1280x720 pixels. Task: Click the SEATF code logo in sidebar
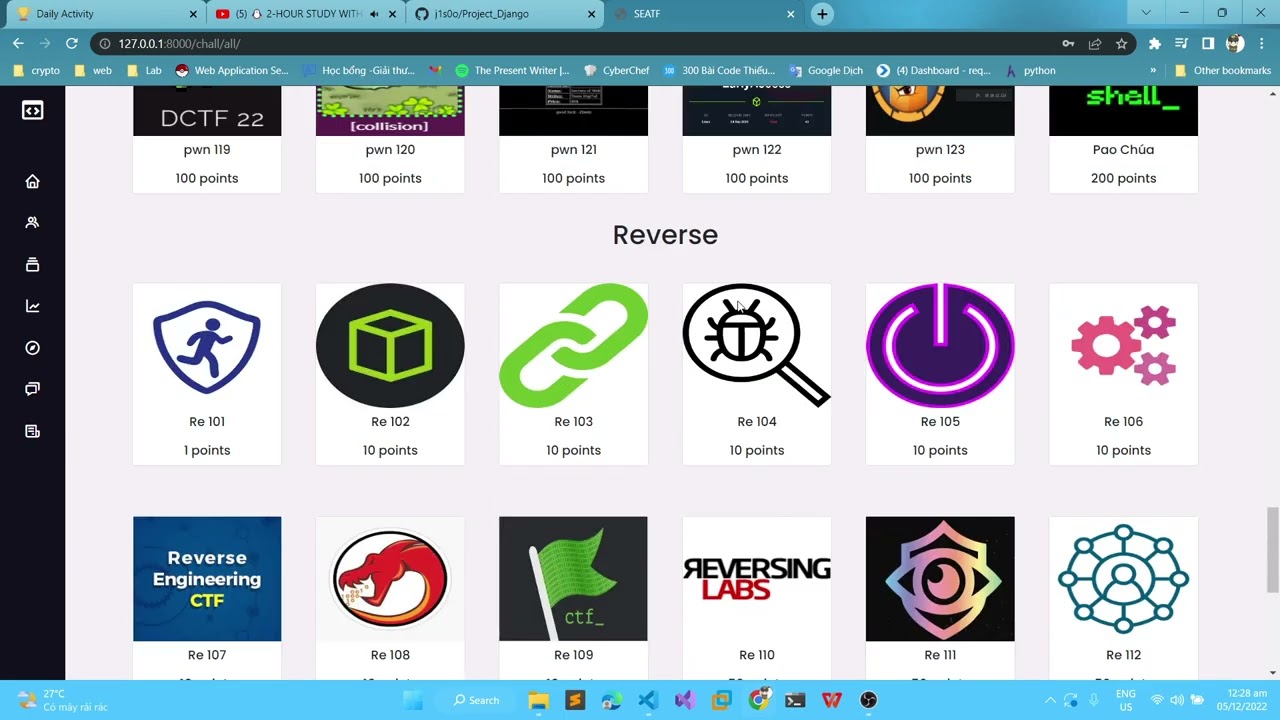[32, 110]
